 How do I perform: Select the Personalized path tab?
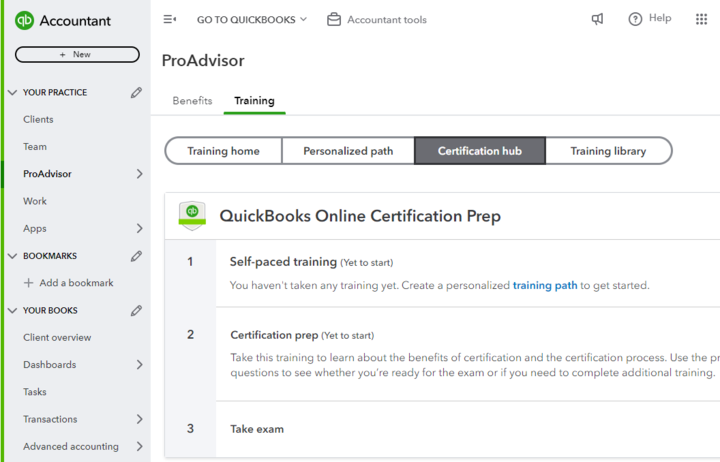[348, 151]
